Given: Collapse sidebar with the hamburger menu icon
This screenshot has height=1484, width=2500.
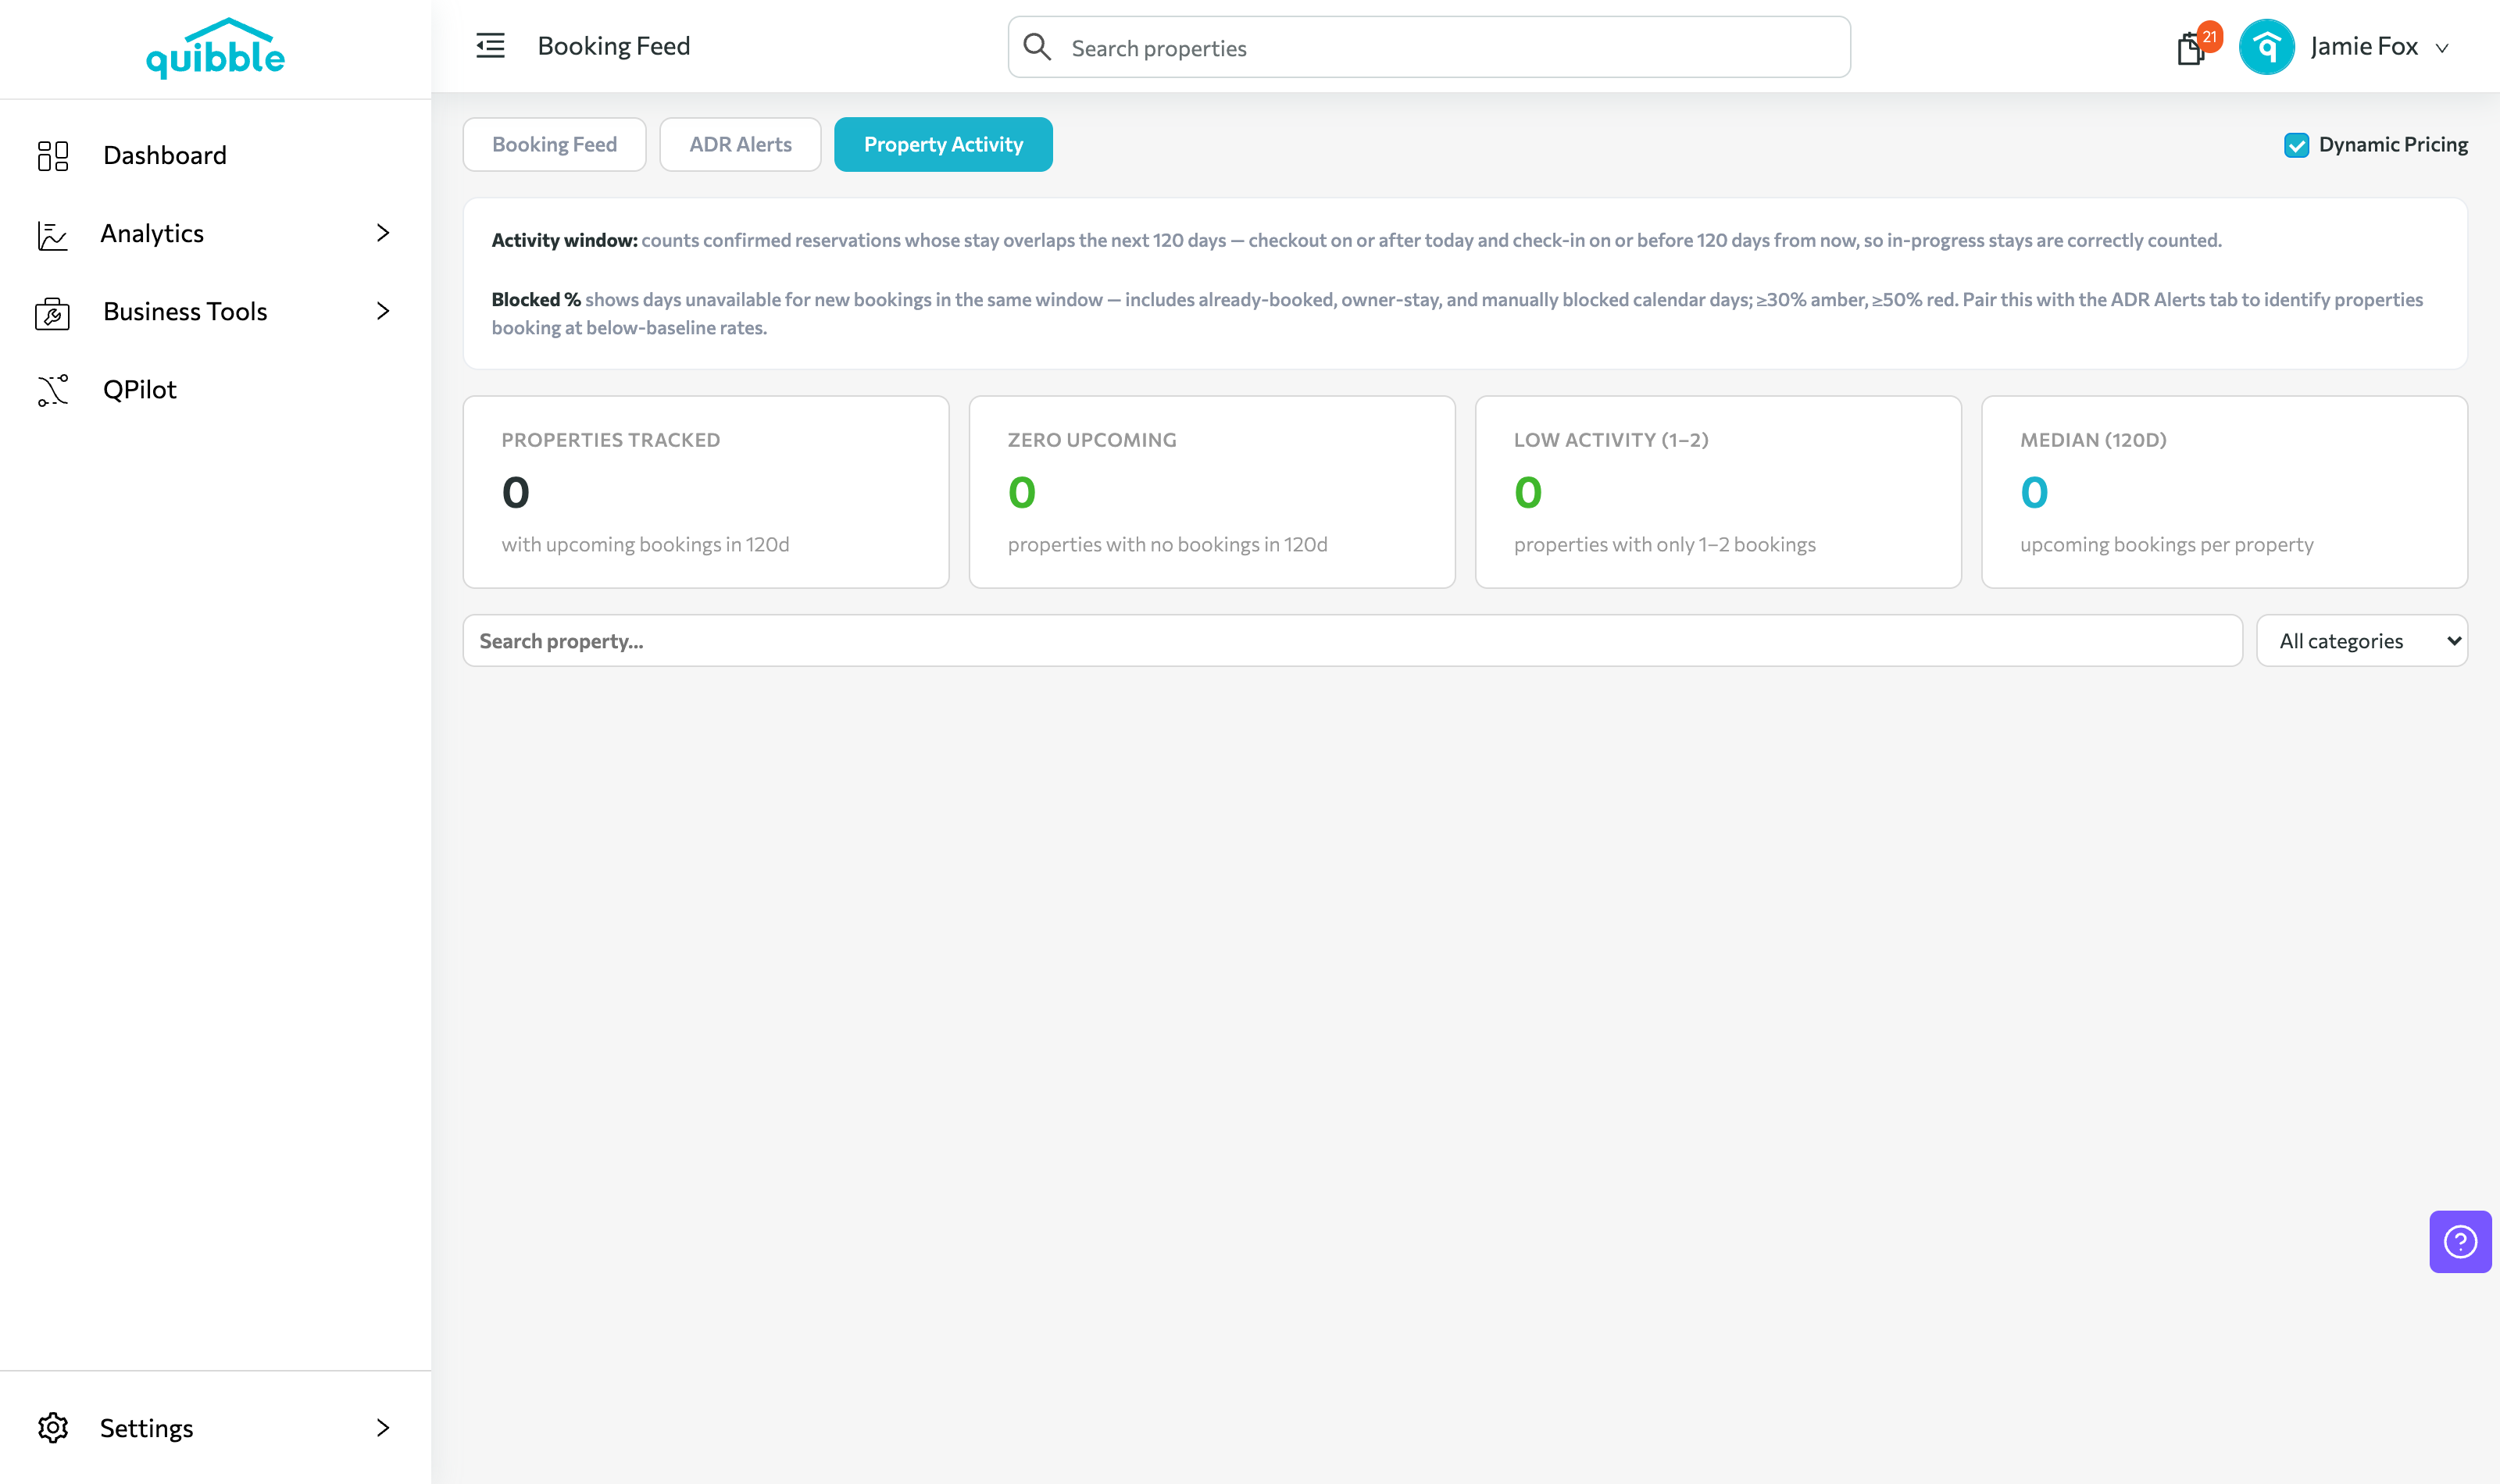Looking at the screenshot, I should click(490, 46).
